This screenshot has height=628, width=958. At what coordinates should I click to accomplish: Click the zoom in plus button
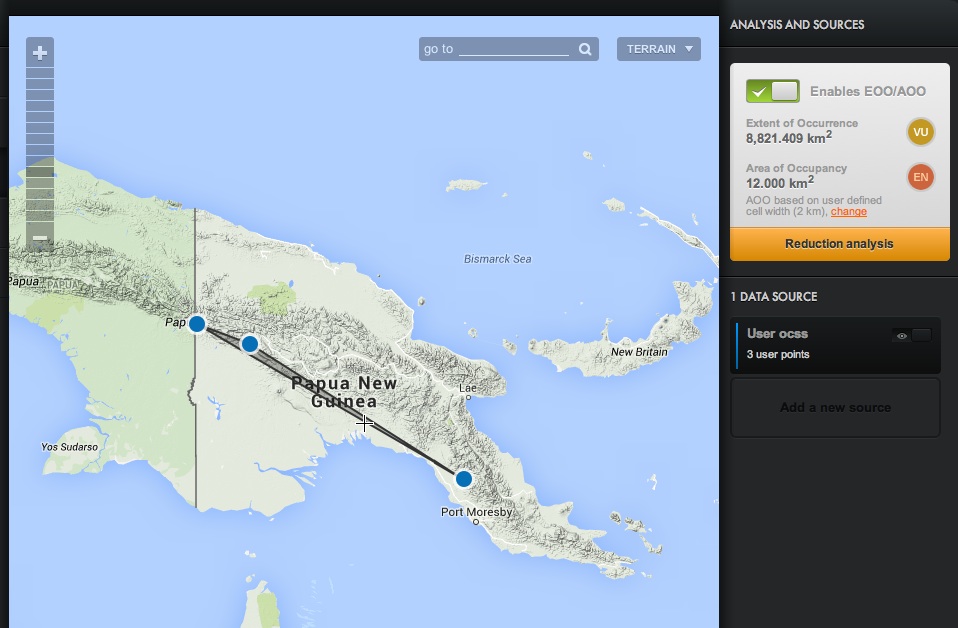(x=40, y=53)
